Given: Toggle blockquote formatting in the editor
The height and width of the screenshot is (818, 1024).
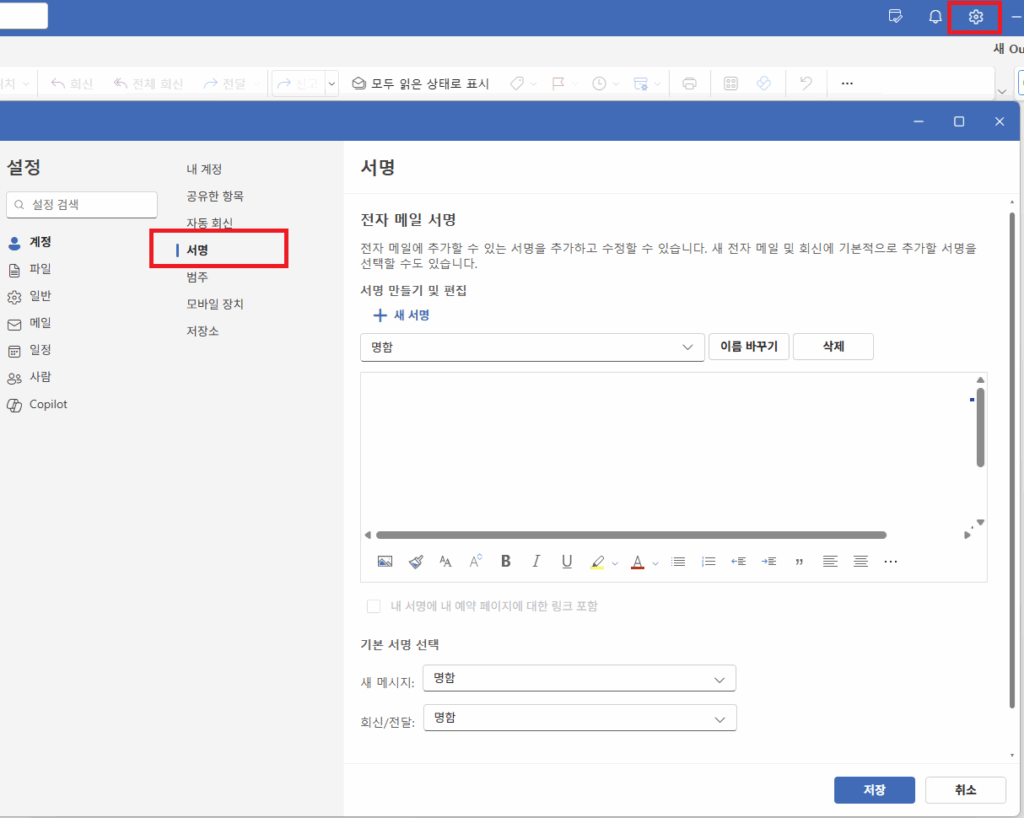Looking at the screenshot, I should click(799, 561).
